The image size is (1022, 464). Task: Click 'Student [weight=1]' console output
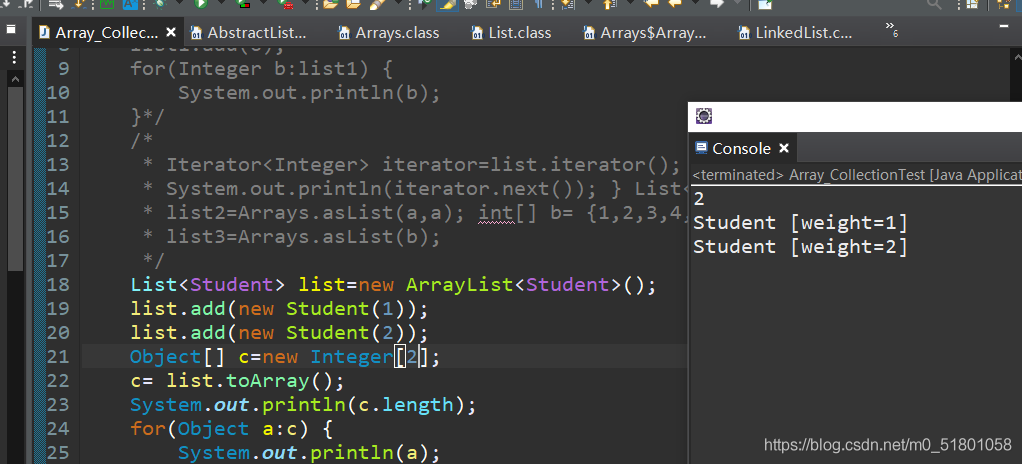[800, 223]
